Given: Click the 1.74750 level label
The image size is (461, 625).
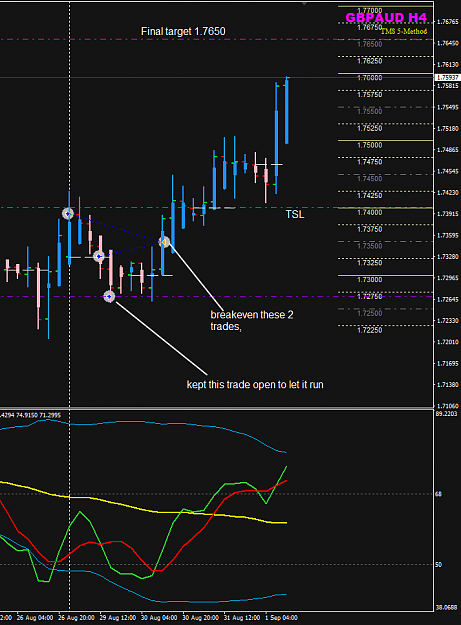Looking at the screenshot, I should click(369, 162).
